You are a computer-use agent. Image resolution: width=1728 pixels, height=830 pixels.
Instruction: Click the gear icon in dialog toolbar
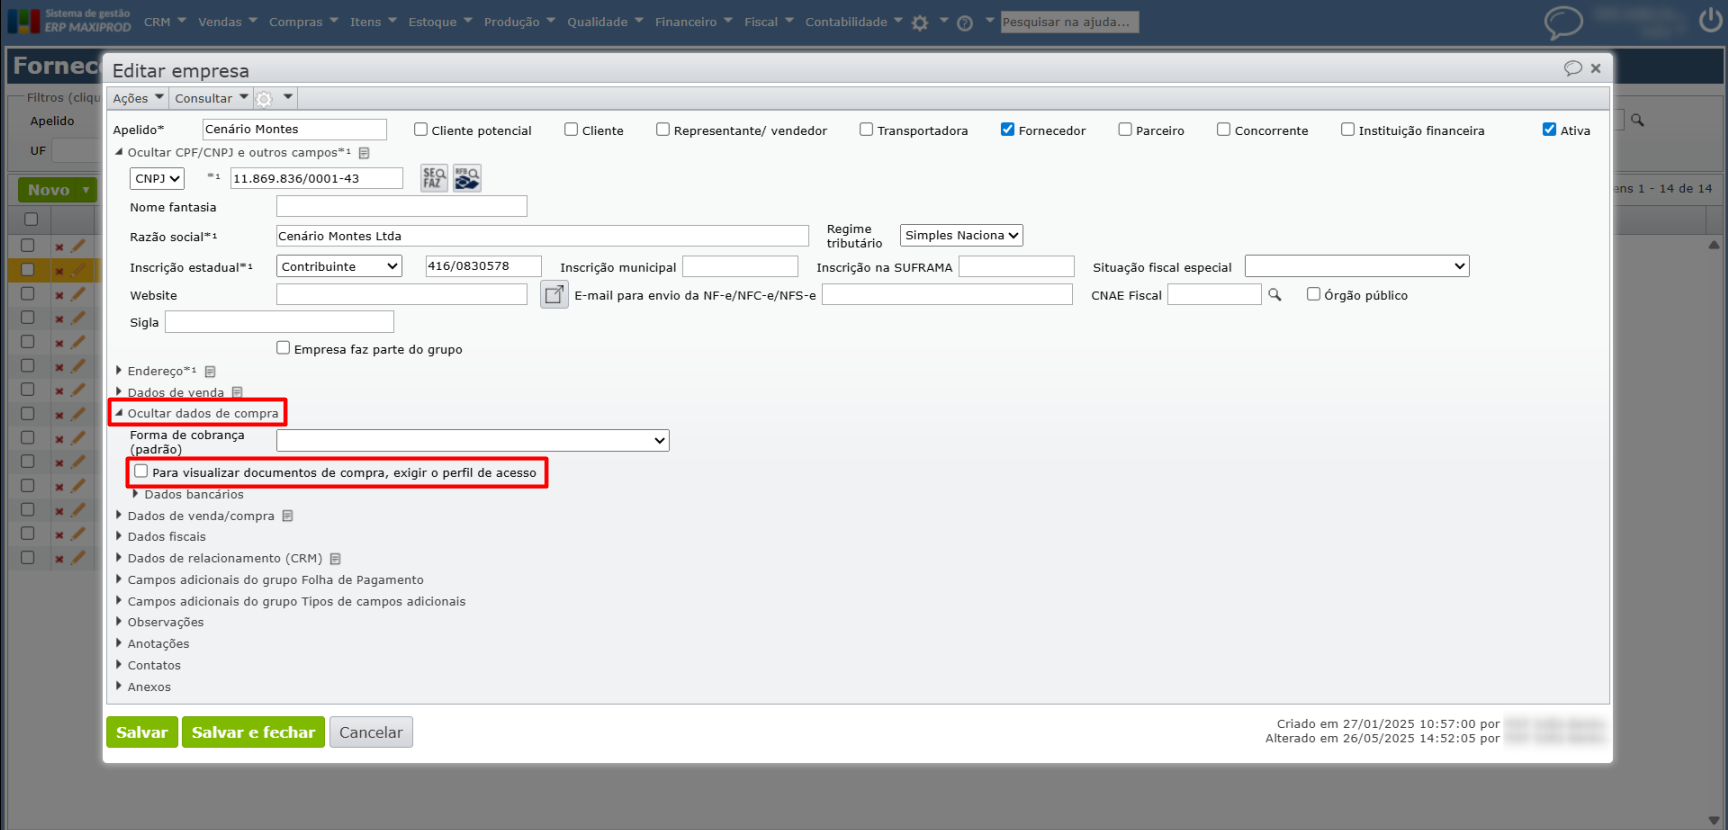[264, 98]
